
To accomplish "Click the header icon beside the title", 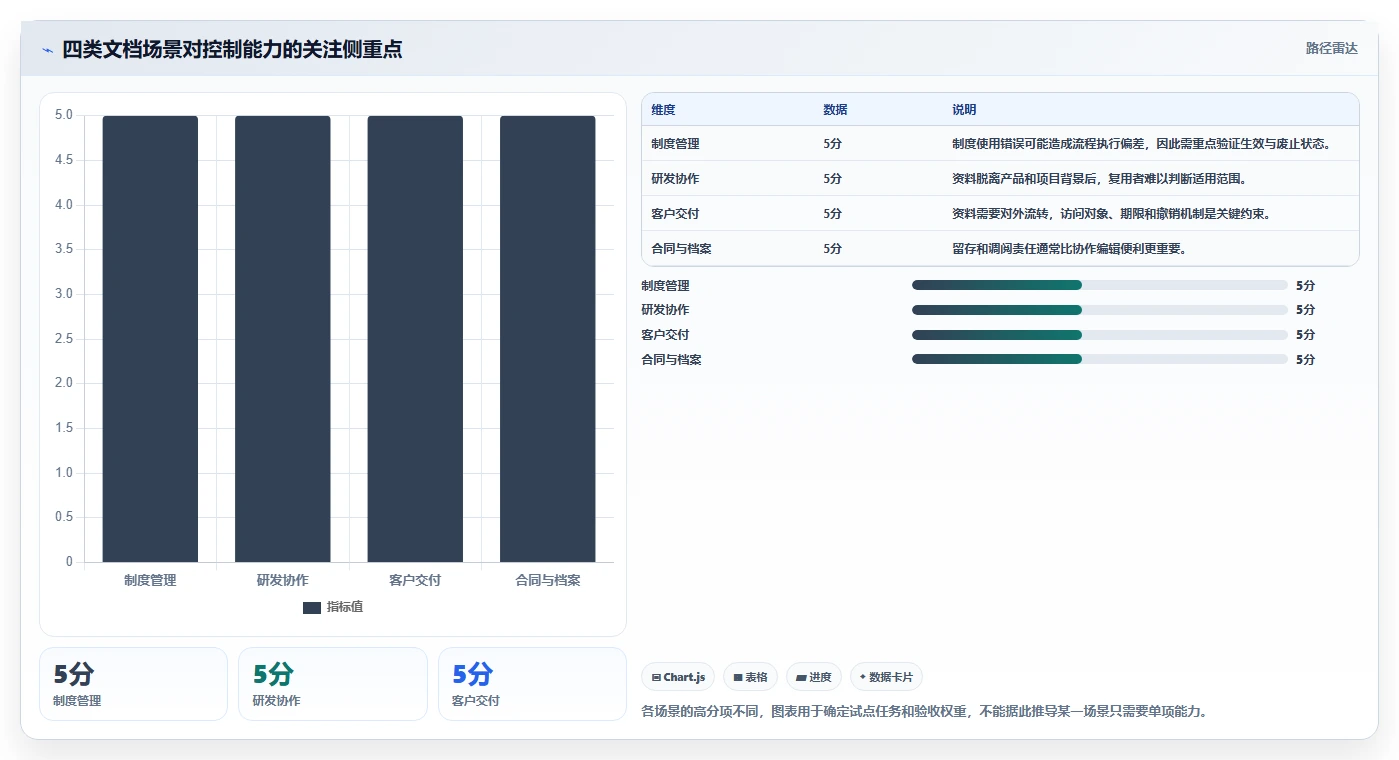I will point(47,50).
